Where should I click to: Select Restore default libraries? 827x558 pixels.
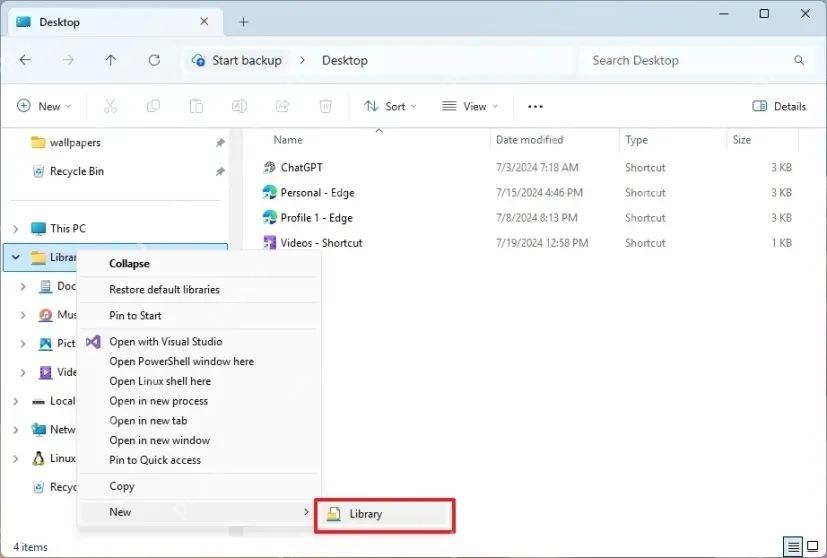199,290
